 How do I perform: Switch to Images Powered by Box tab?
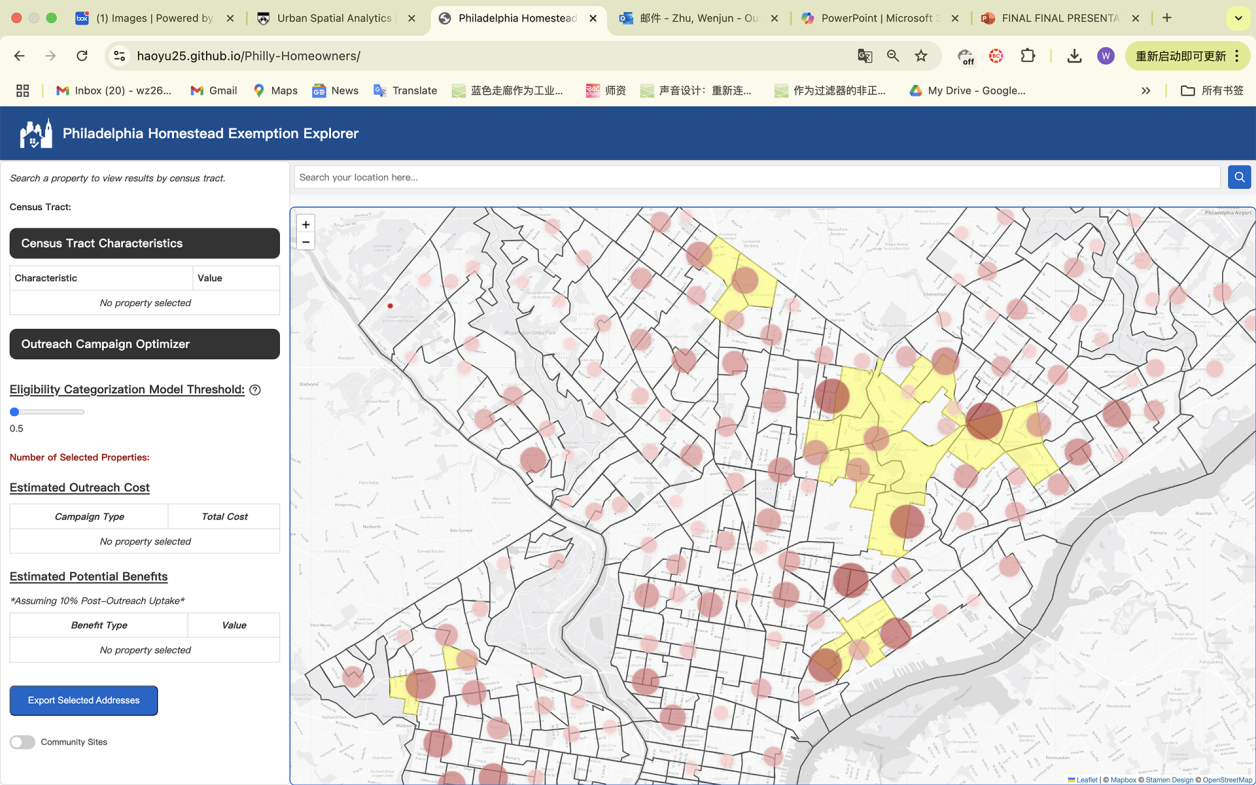click(x=154, y=18)
